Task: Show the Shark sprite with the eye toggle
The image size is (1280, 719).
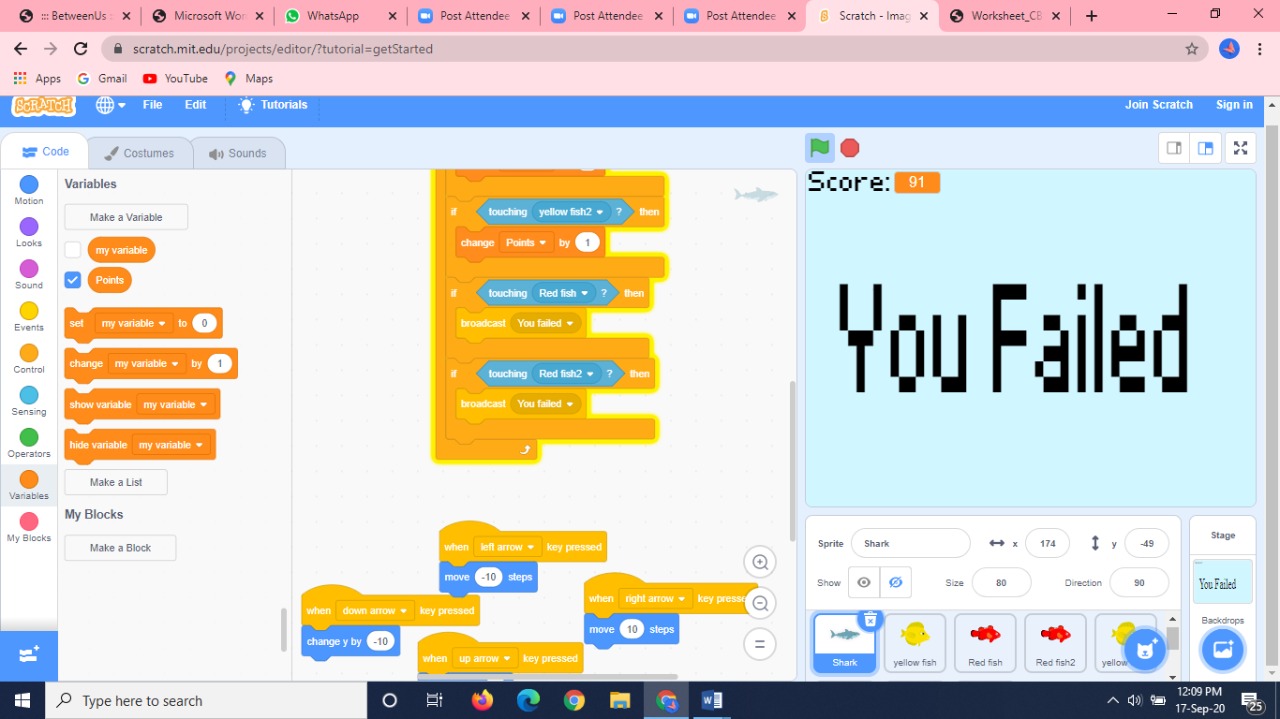Action: (x=863, y=582)
